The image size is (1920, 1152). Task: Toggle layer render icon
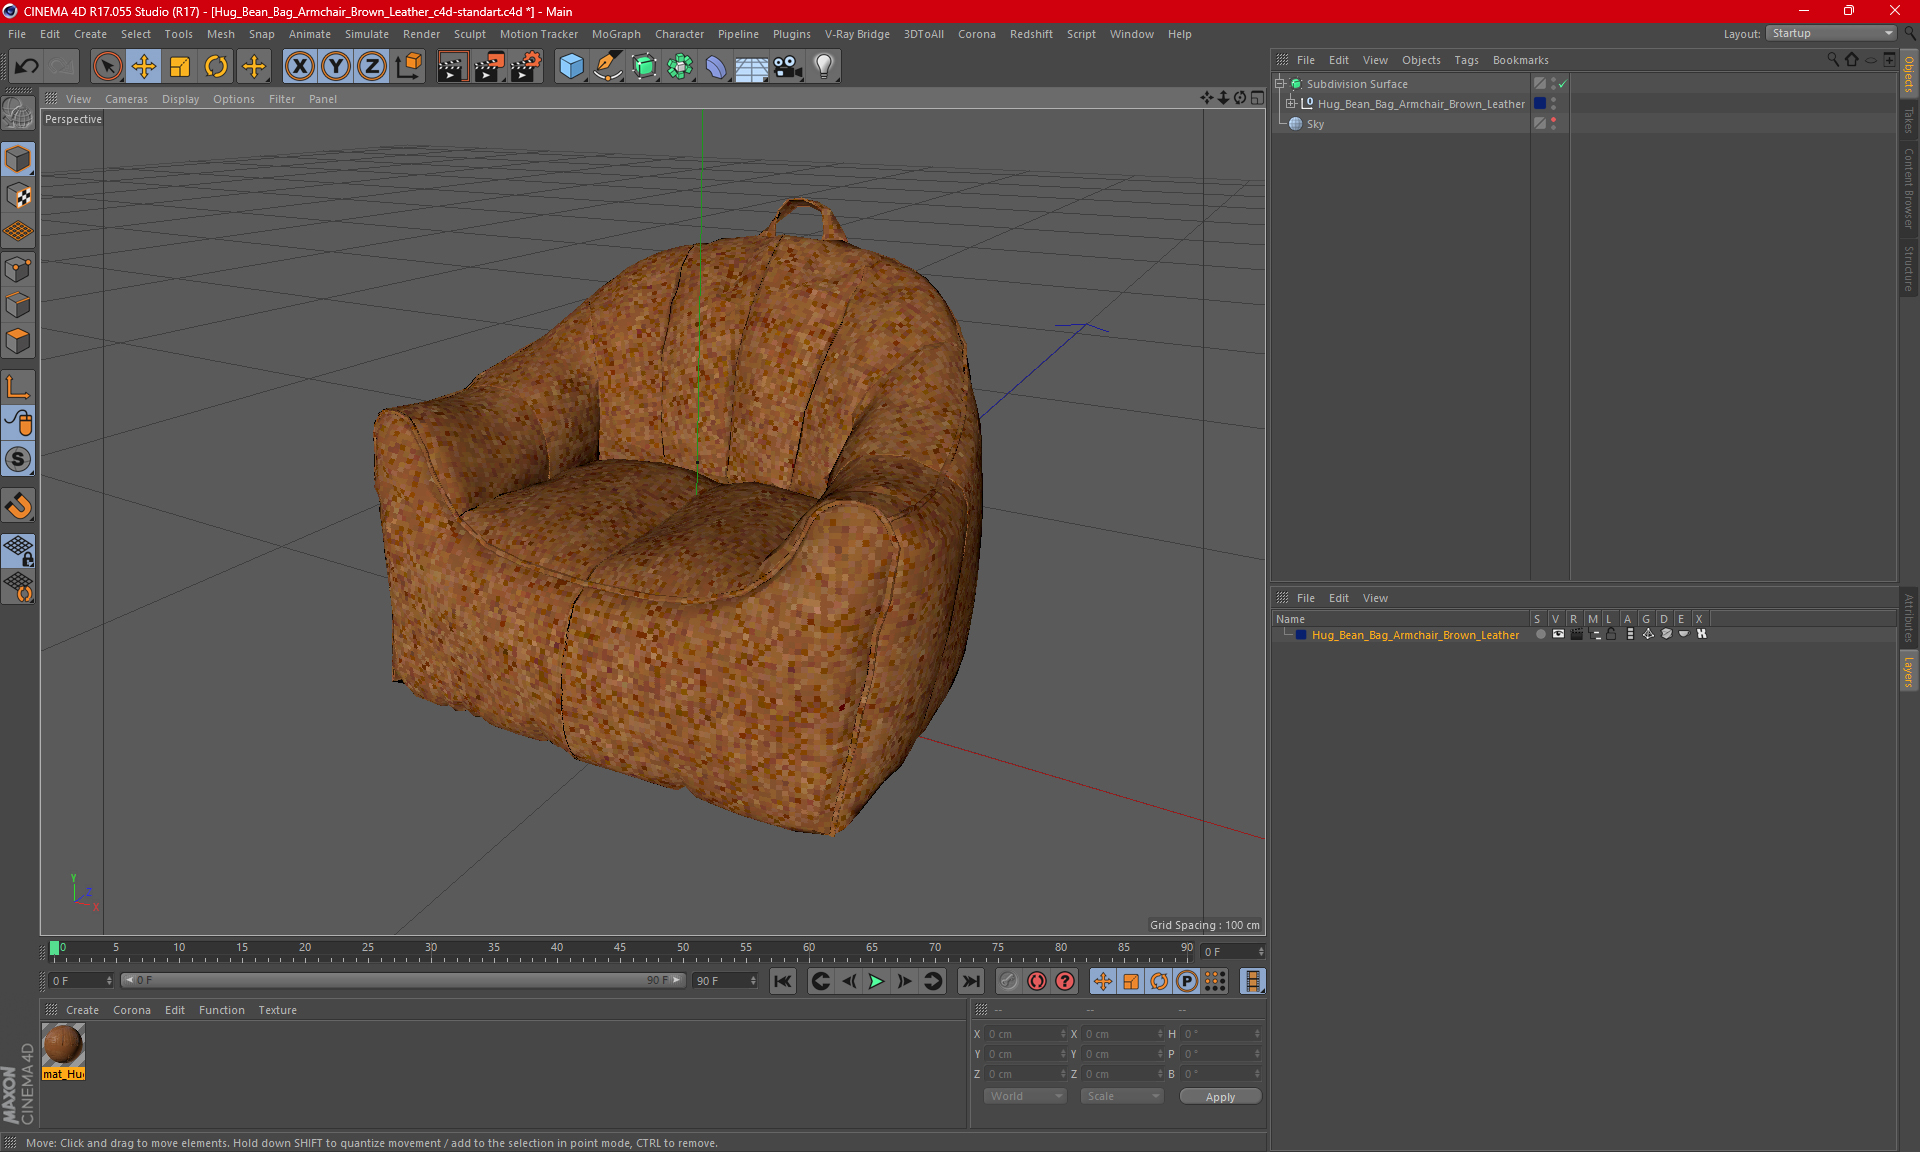(x=1576, y=634)
